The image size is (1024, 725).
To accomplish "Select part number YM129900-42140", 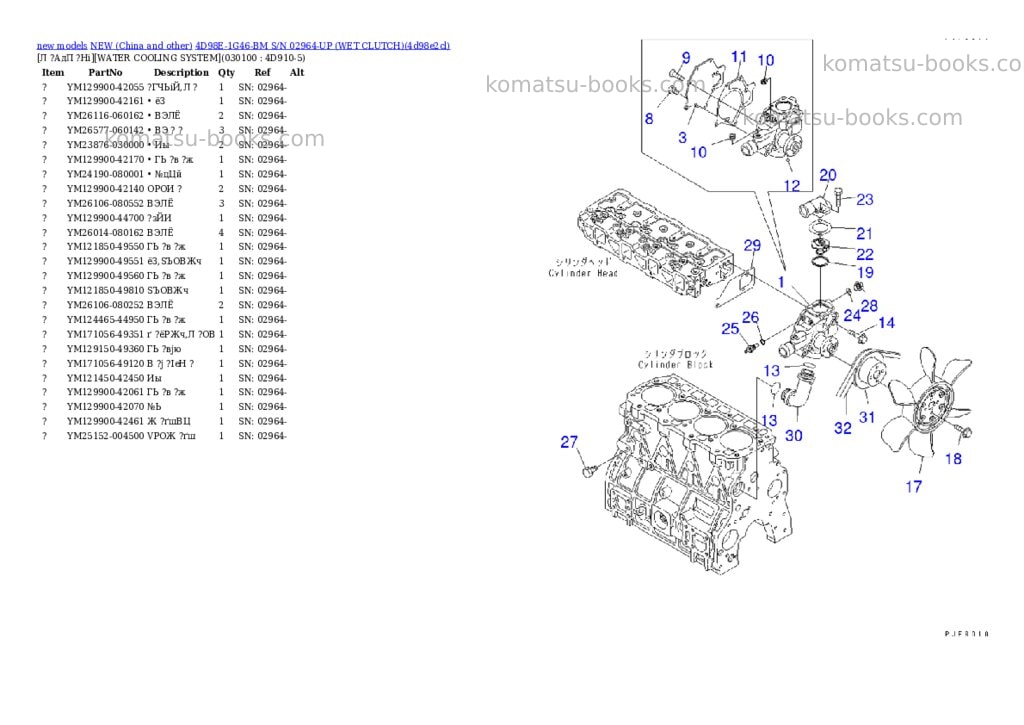I will [105, 189].
